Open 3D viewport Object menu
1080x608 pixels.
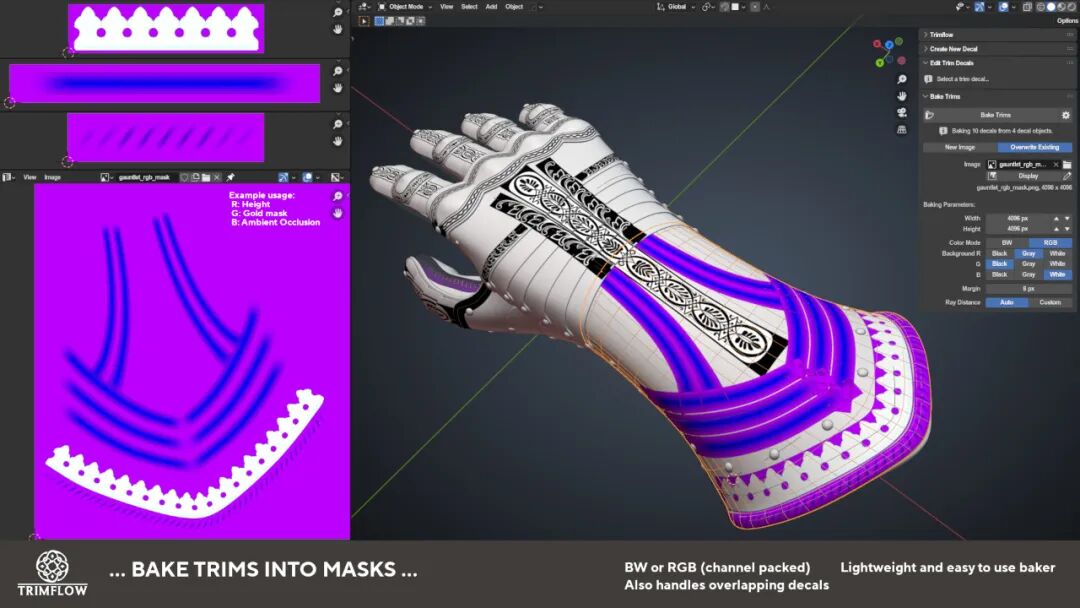coord(515,7)
